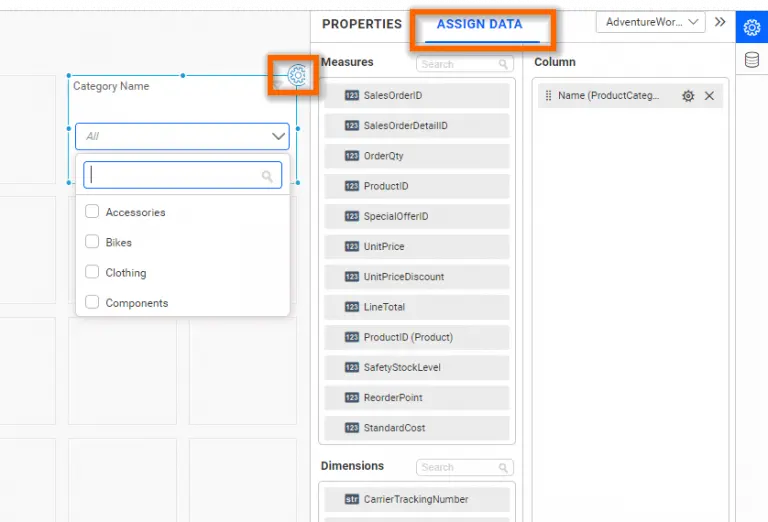Remove Name (ProductCategory) field from Column
Image resolution: width=768 pixels, height=522 pixels.
[709, 96]
